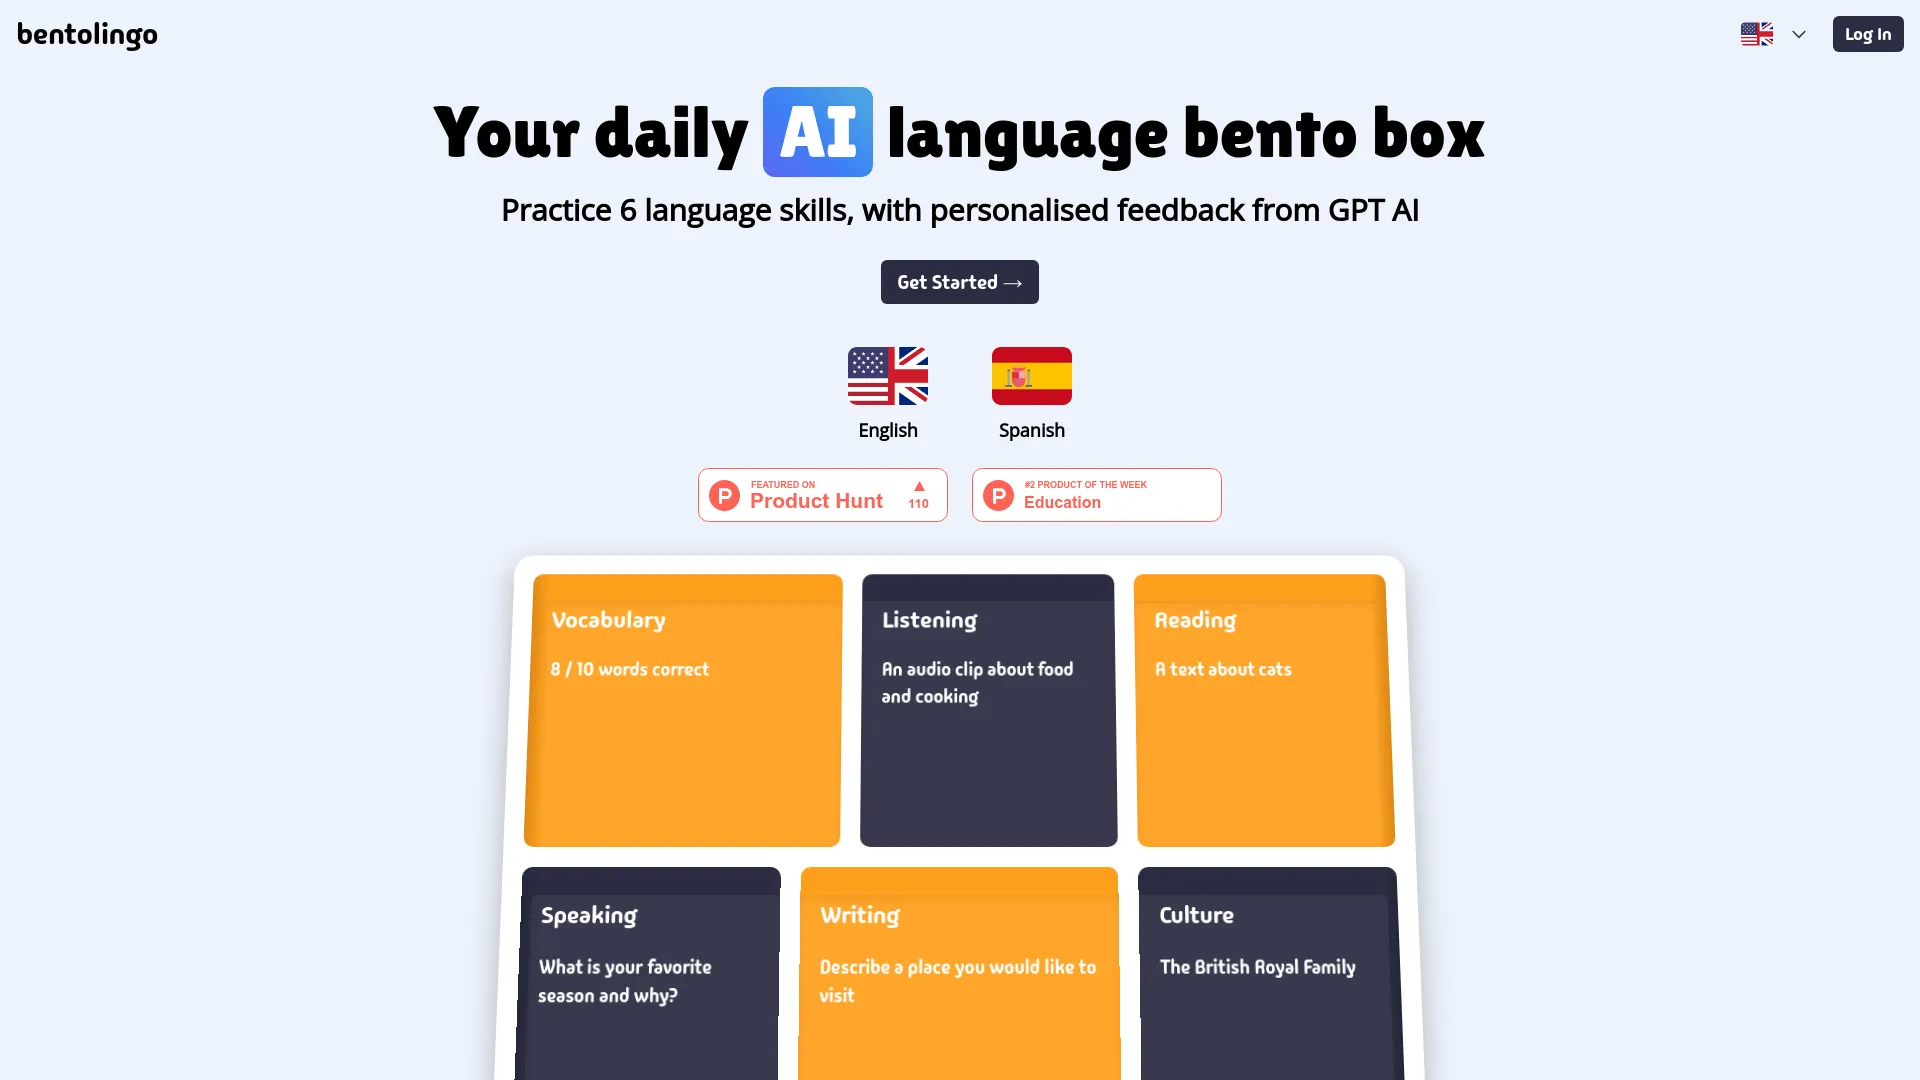Expand the Education product badge
The height and width of the screenshot is (1080, 1920).
coord(1096,495)
